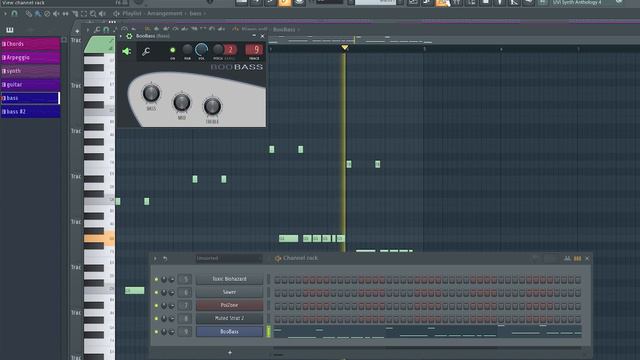Open the playlist options menu arrow
Image resolution: width=640 pixels, height=360 pixels.
tap(5, 13)
